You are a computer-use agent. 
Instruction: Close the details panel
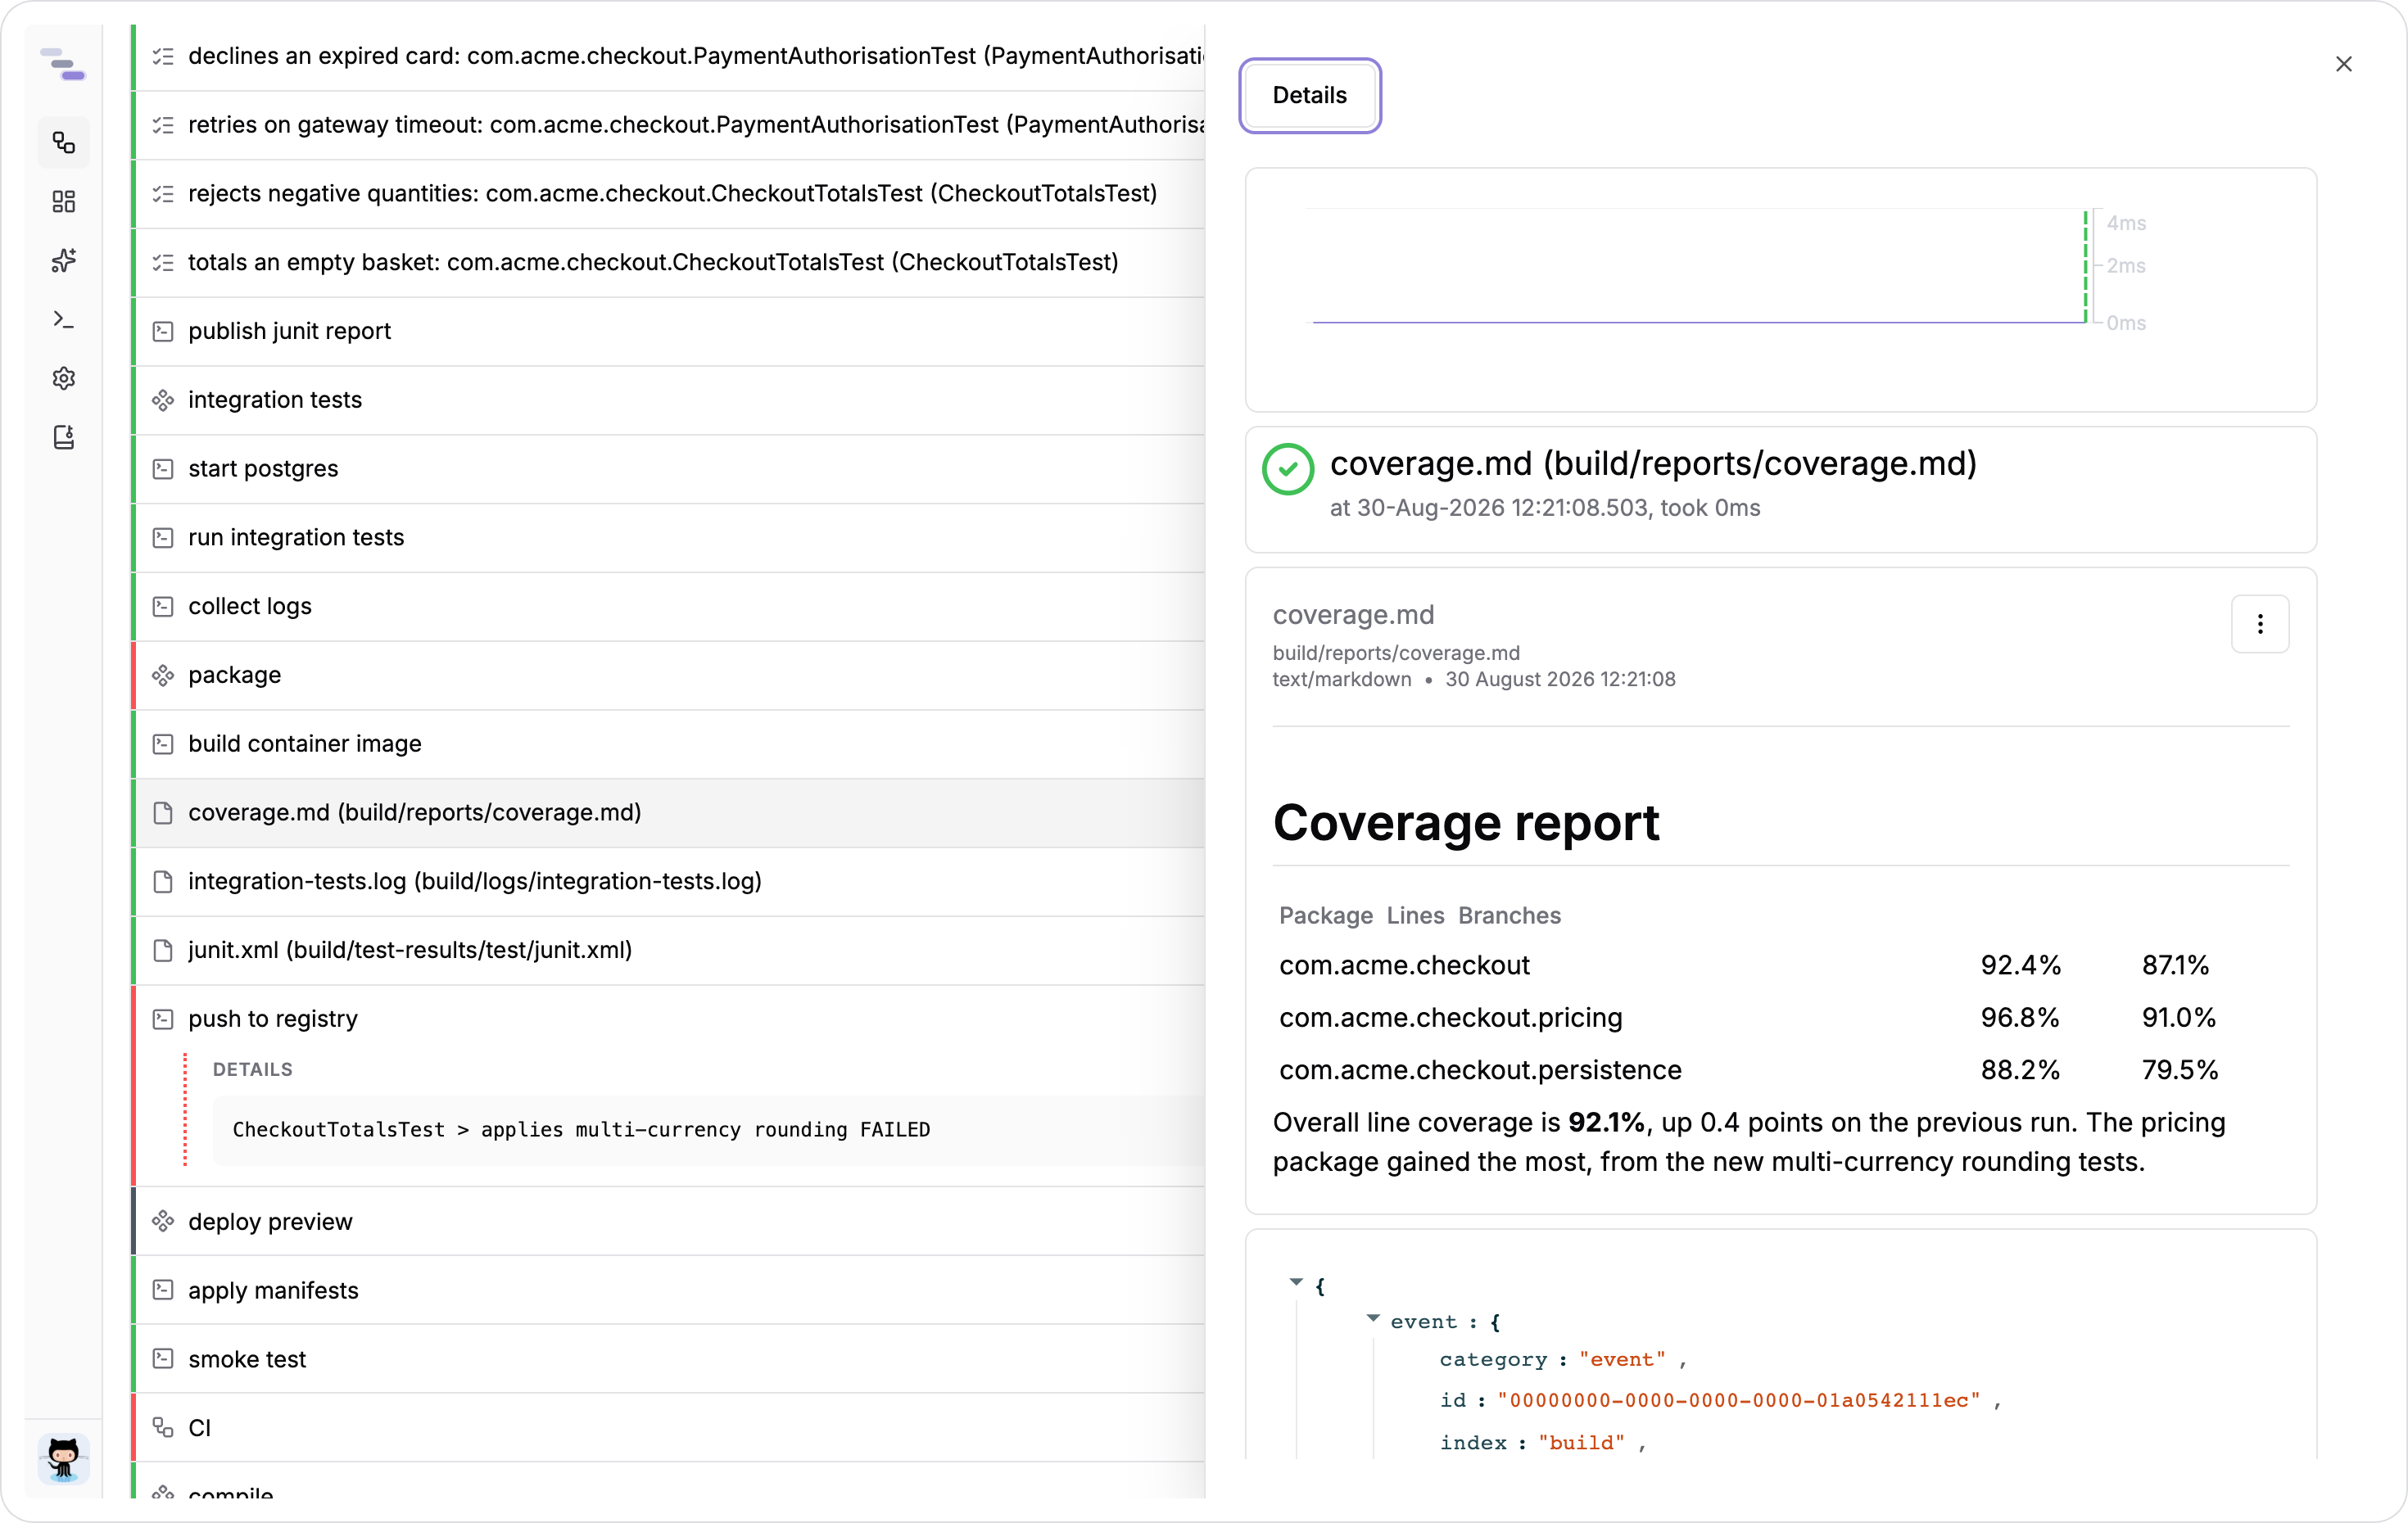2343,64
